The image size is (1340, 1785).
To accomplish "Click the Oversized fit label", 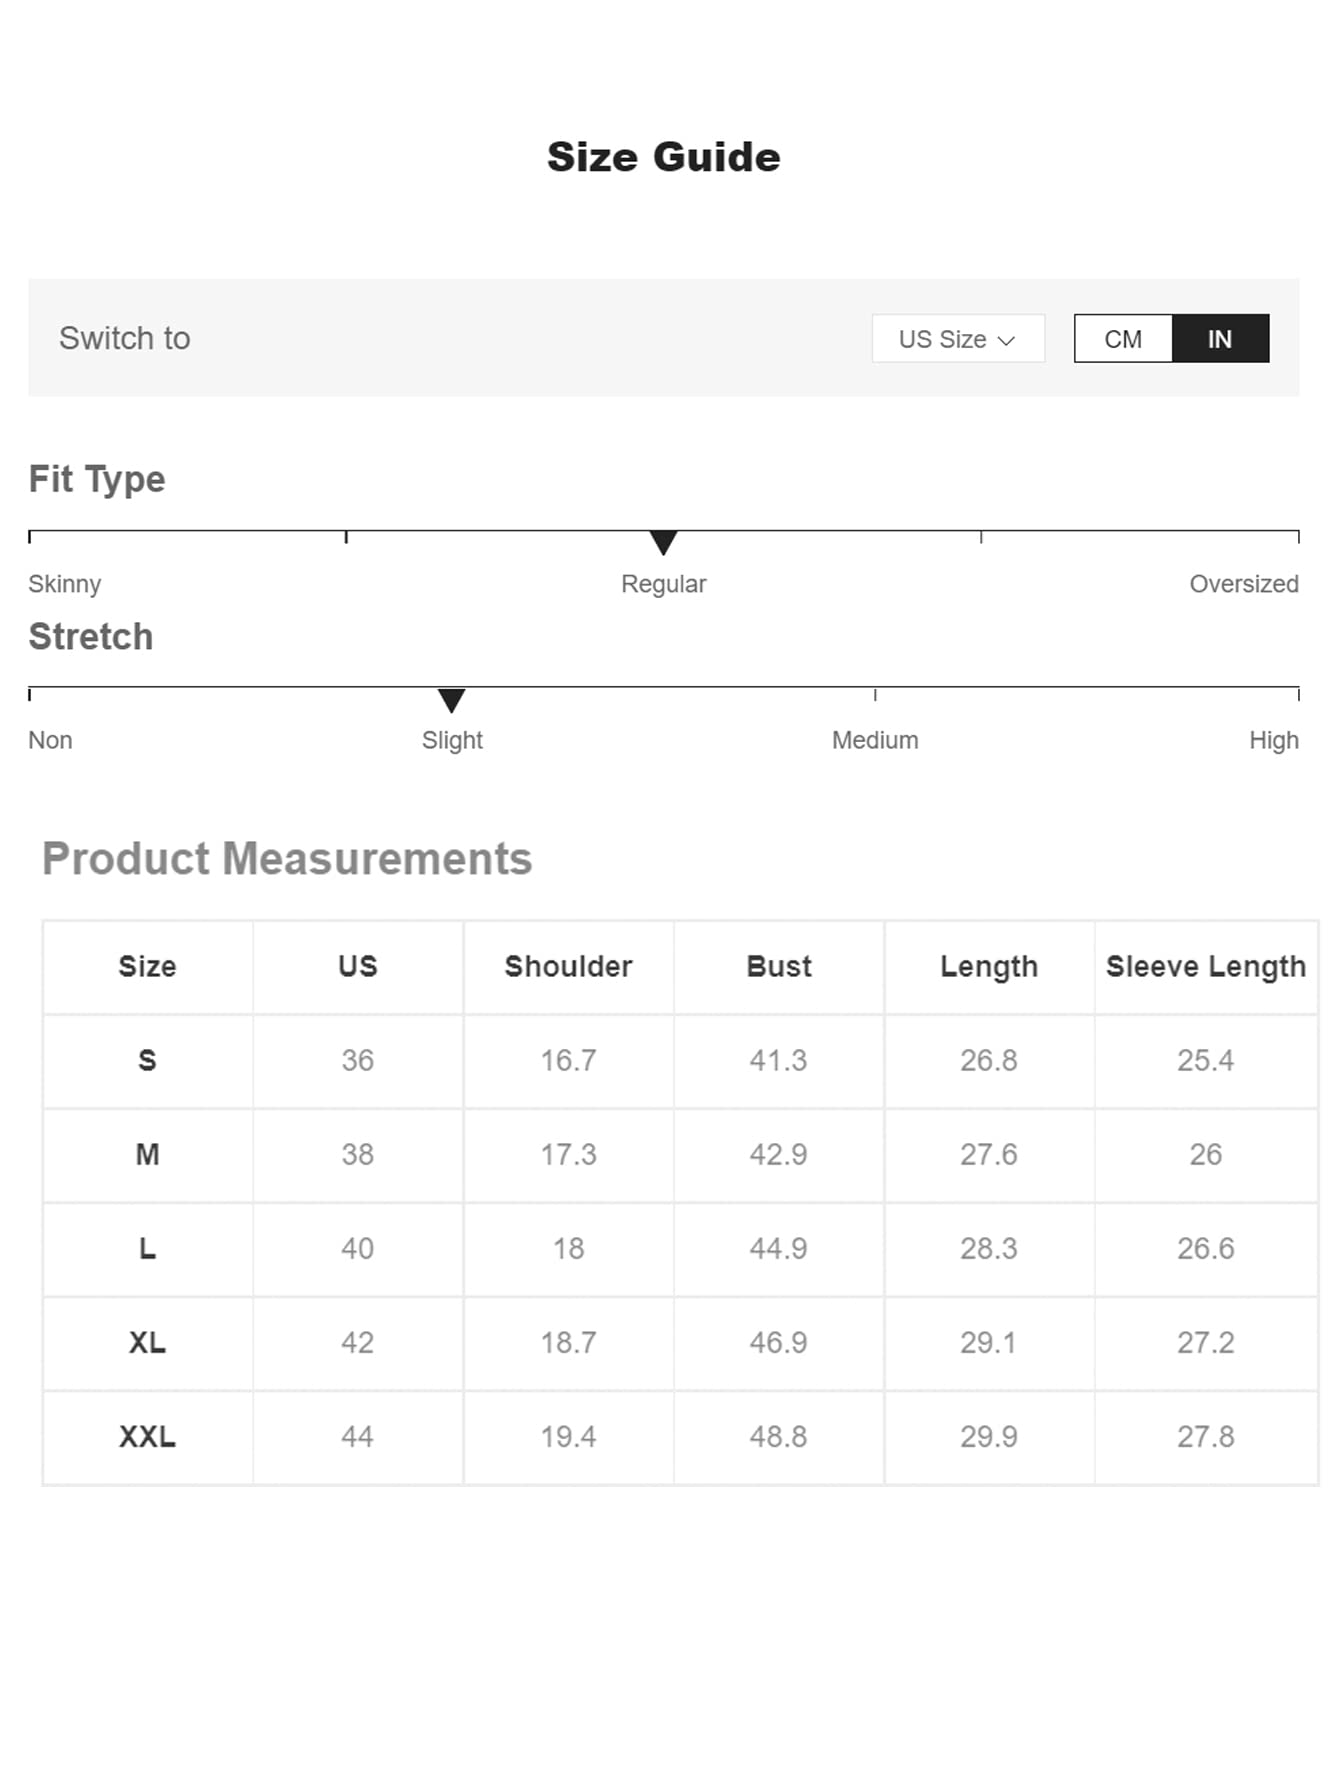I will [x=1244, y=584].
